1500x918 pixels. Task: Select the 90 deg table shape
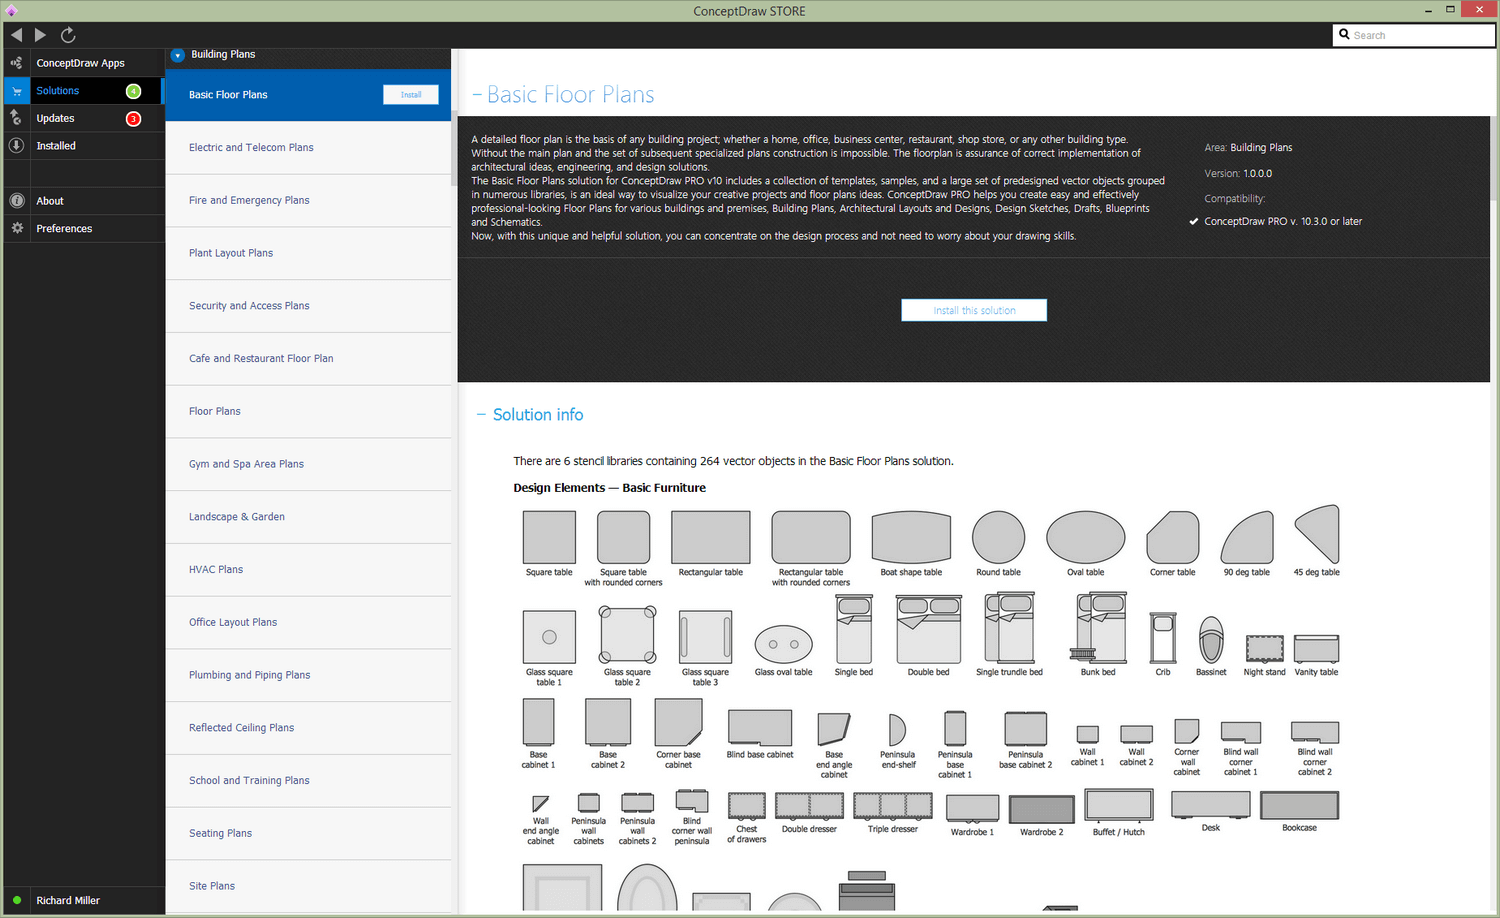pyautogui.click(x=1247, y=538)
